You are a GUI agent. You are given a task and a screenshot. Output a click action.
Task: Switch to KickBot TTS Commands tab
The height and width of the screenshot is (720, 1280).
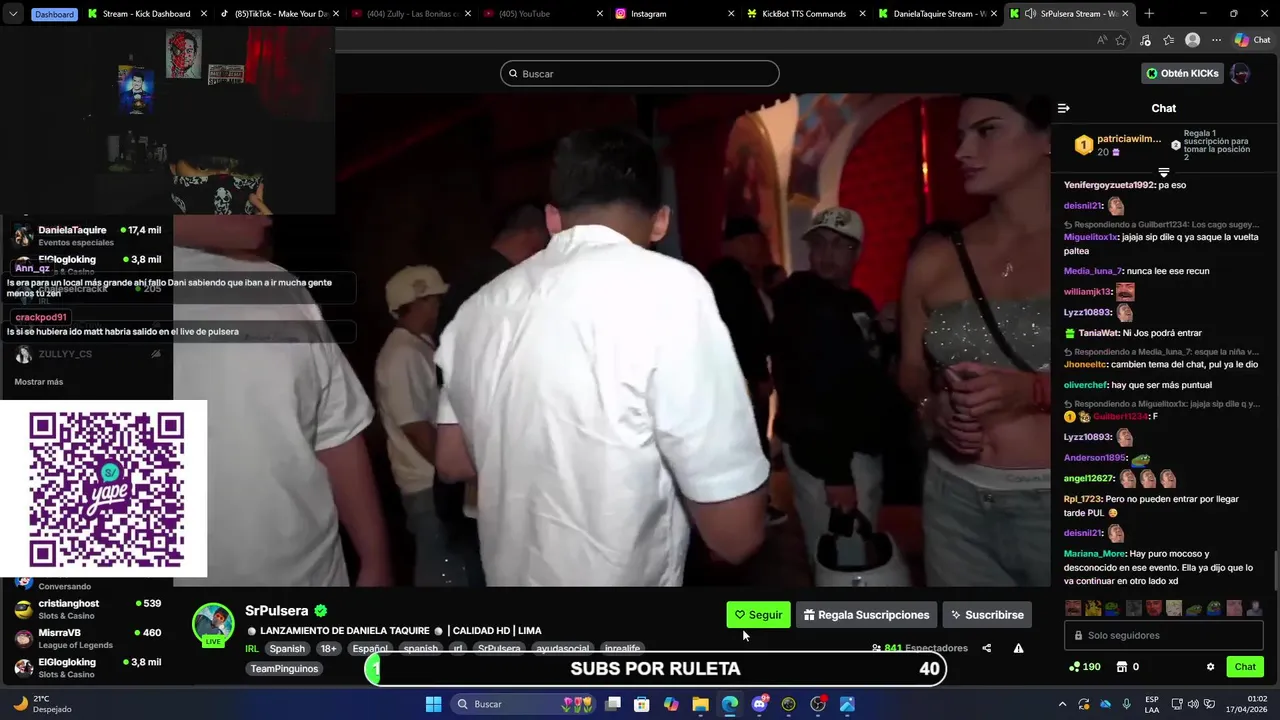[807, 14]
